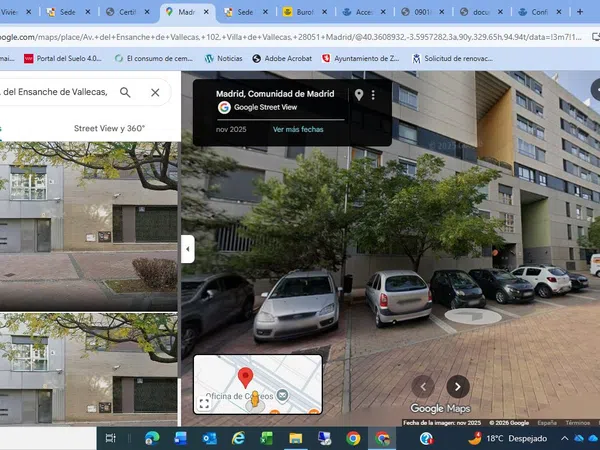Close the 'Burof' browser tab

[x=324, y=12]
